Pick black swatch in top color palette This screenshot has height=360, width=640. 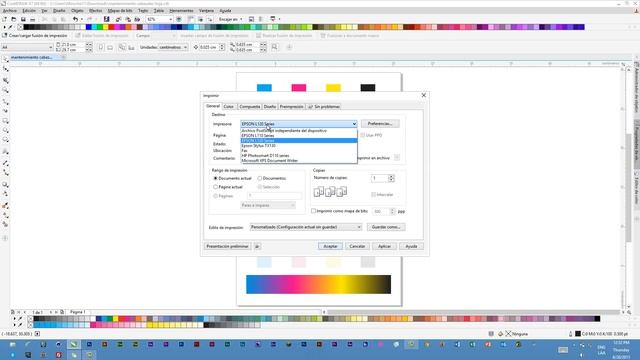click(x=27, y=27)
